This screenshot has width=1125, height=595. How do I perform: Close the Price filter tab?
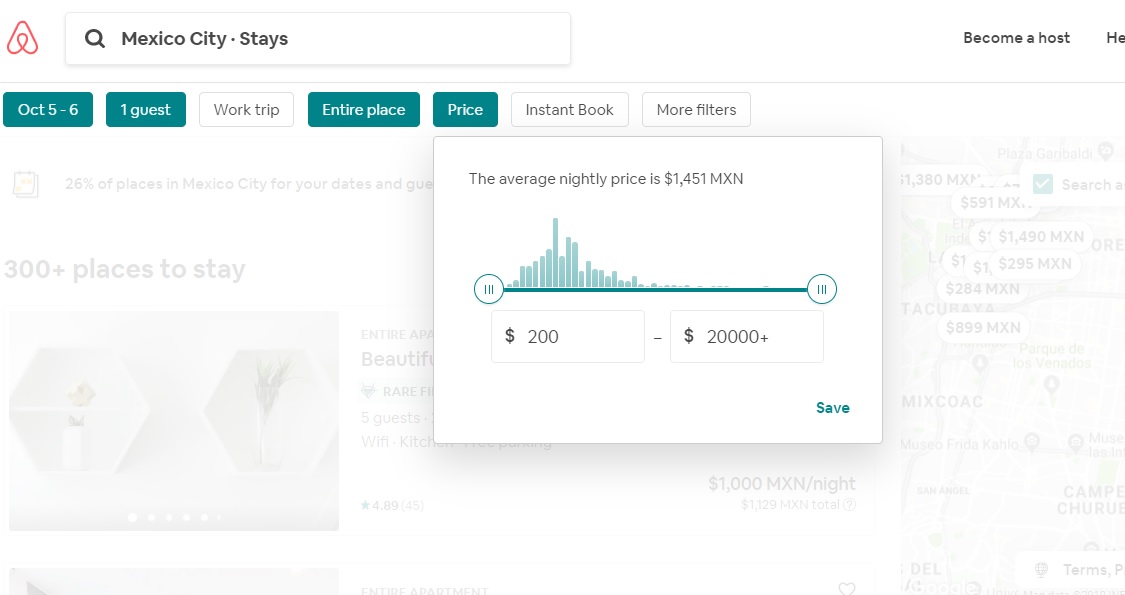[465, 110]
